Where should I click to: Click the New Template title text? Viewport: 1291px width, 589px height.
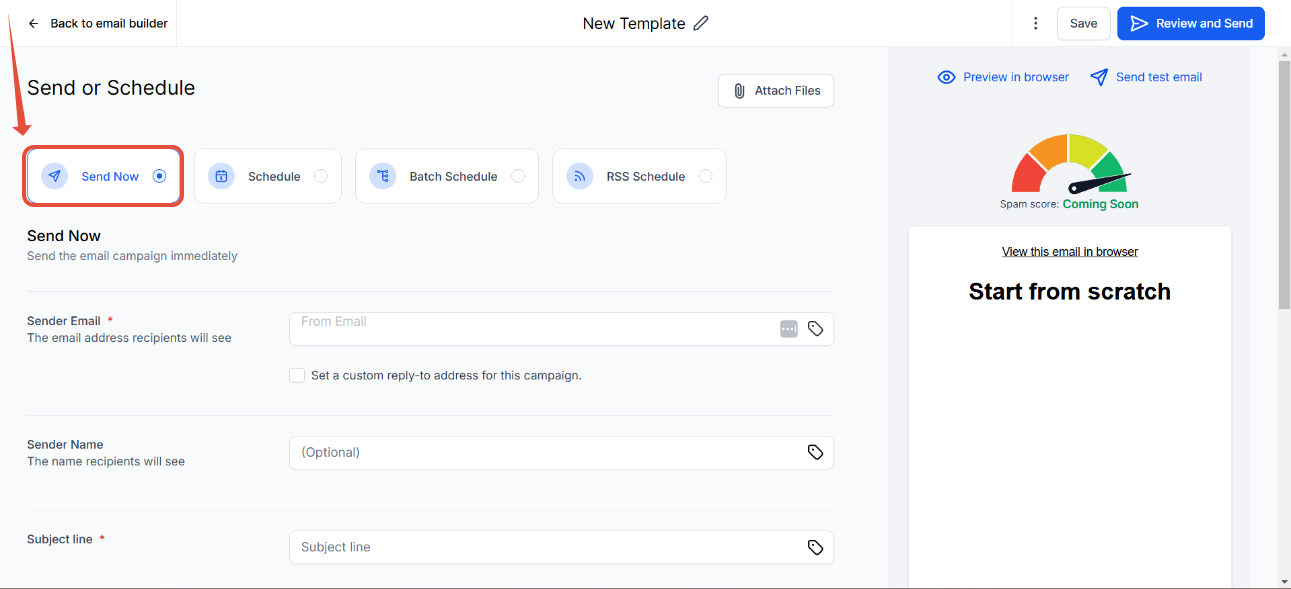tap(634, 23)
